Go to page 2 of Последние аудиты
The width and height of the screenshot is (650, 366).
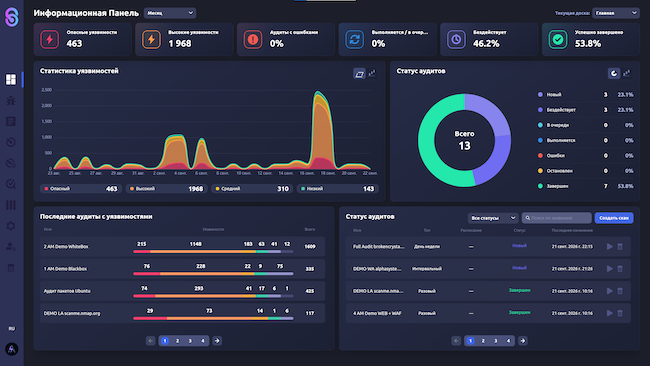point(177,341)
